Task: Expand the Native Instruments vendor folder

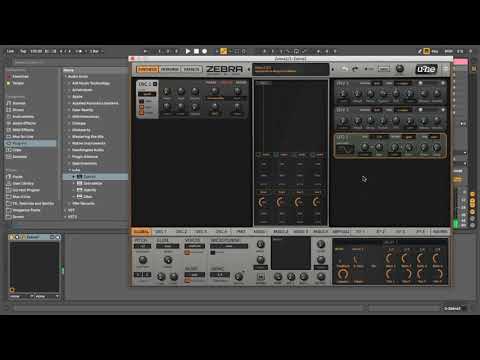Action: [70, 143]
